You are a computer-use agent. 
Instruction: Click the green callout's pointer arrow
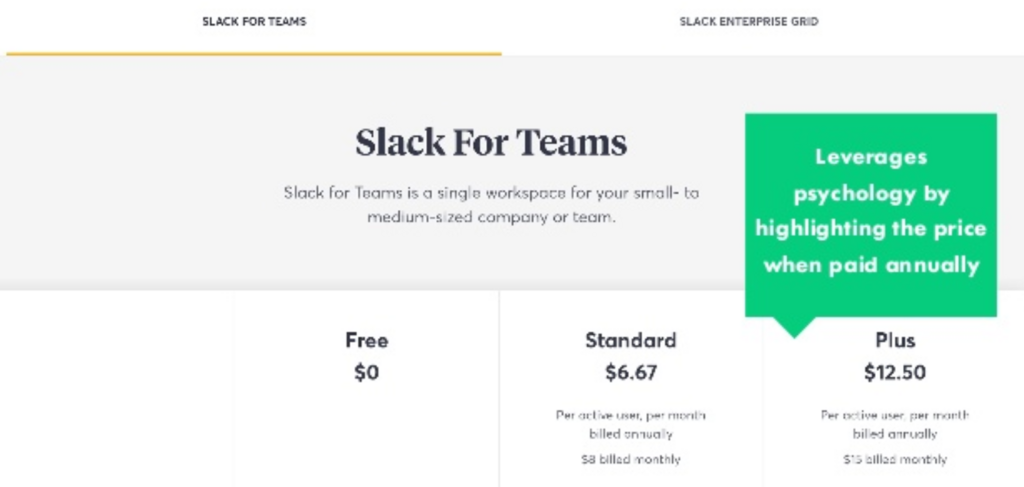[x=794, y=327]
